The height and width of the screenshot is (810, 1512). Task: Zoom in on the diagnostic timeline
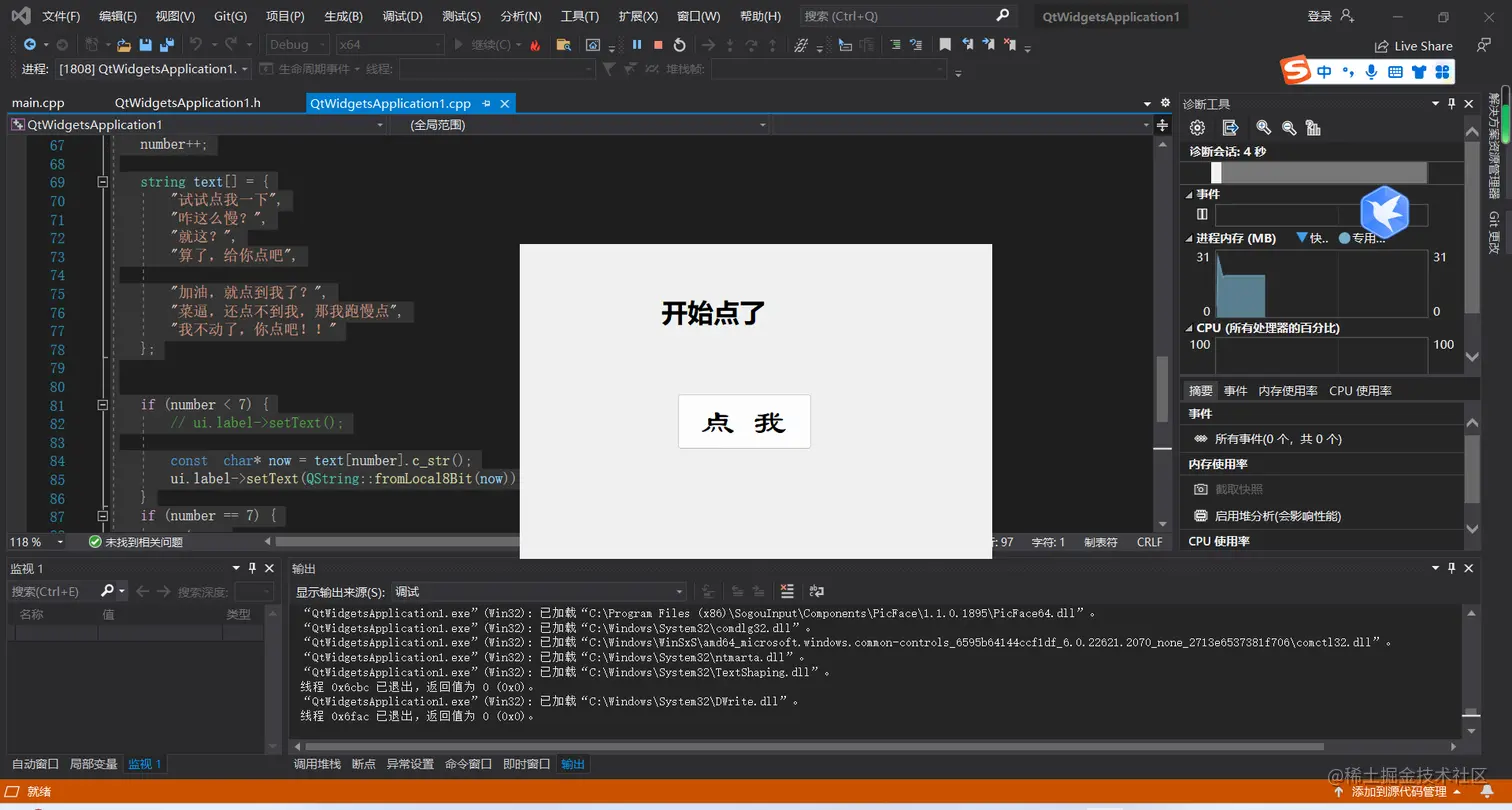click(x=1264, y=128)
